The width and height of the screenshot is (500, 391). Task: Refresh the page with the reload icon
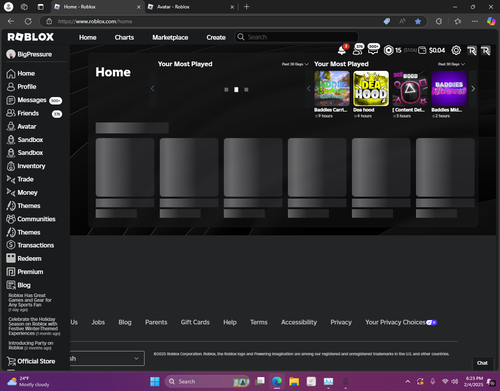pyautogui.click(x=28, y=21)
